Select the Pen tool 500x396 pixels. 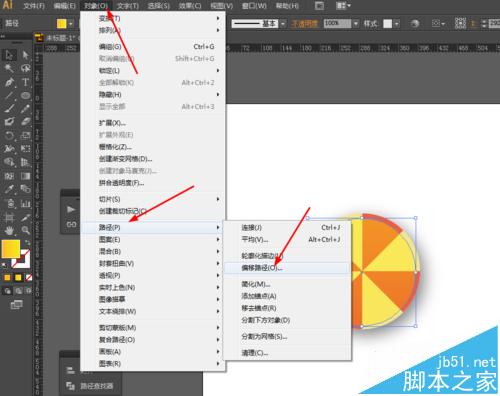pyautogui.click(x=9, y=82)
